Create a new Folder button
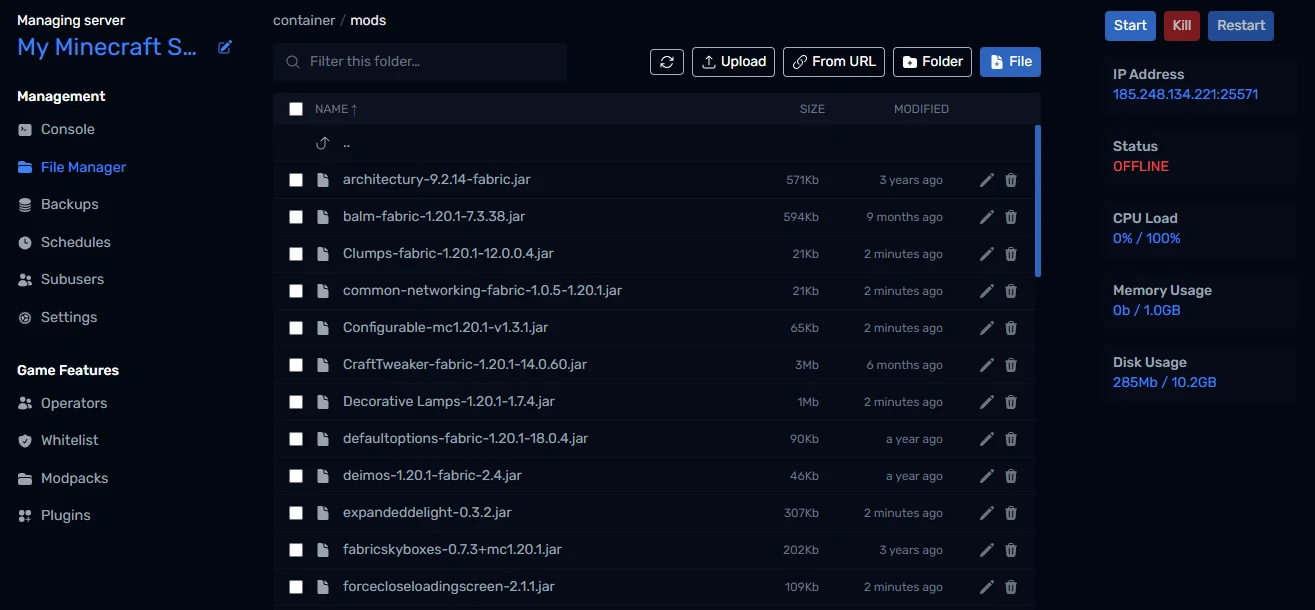The width and height of the screenshot is (1315, 610). 932,62
